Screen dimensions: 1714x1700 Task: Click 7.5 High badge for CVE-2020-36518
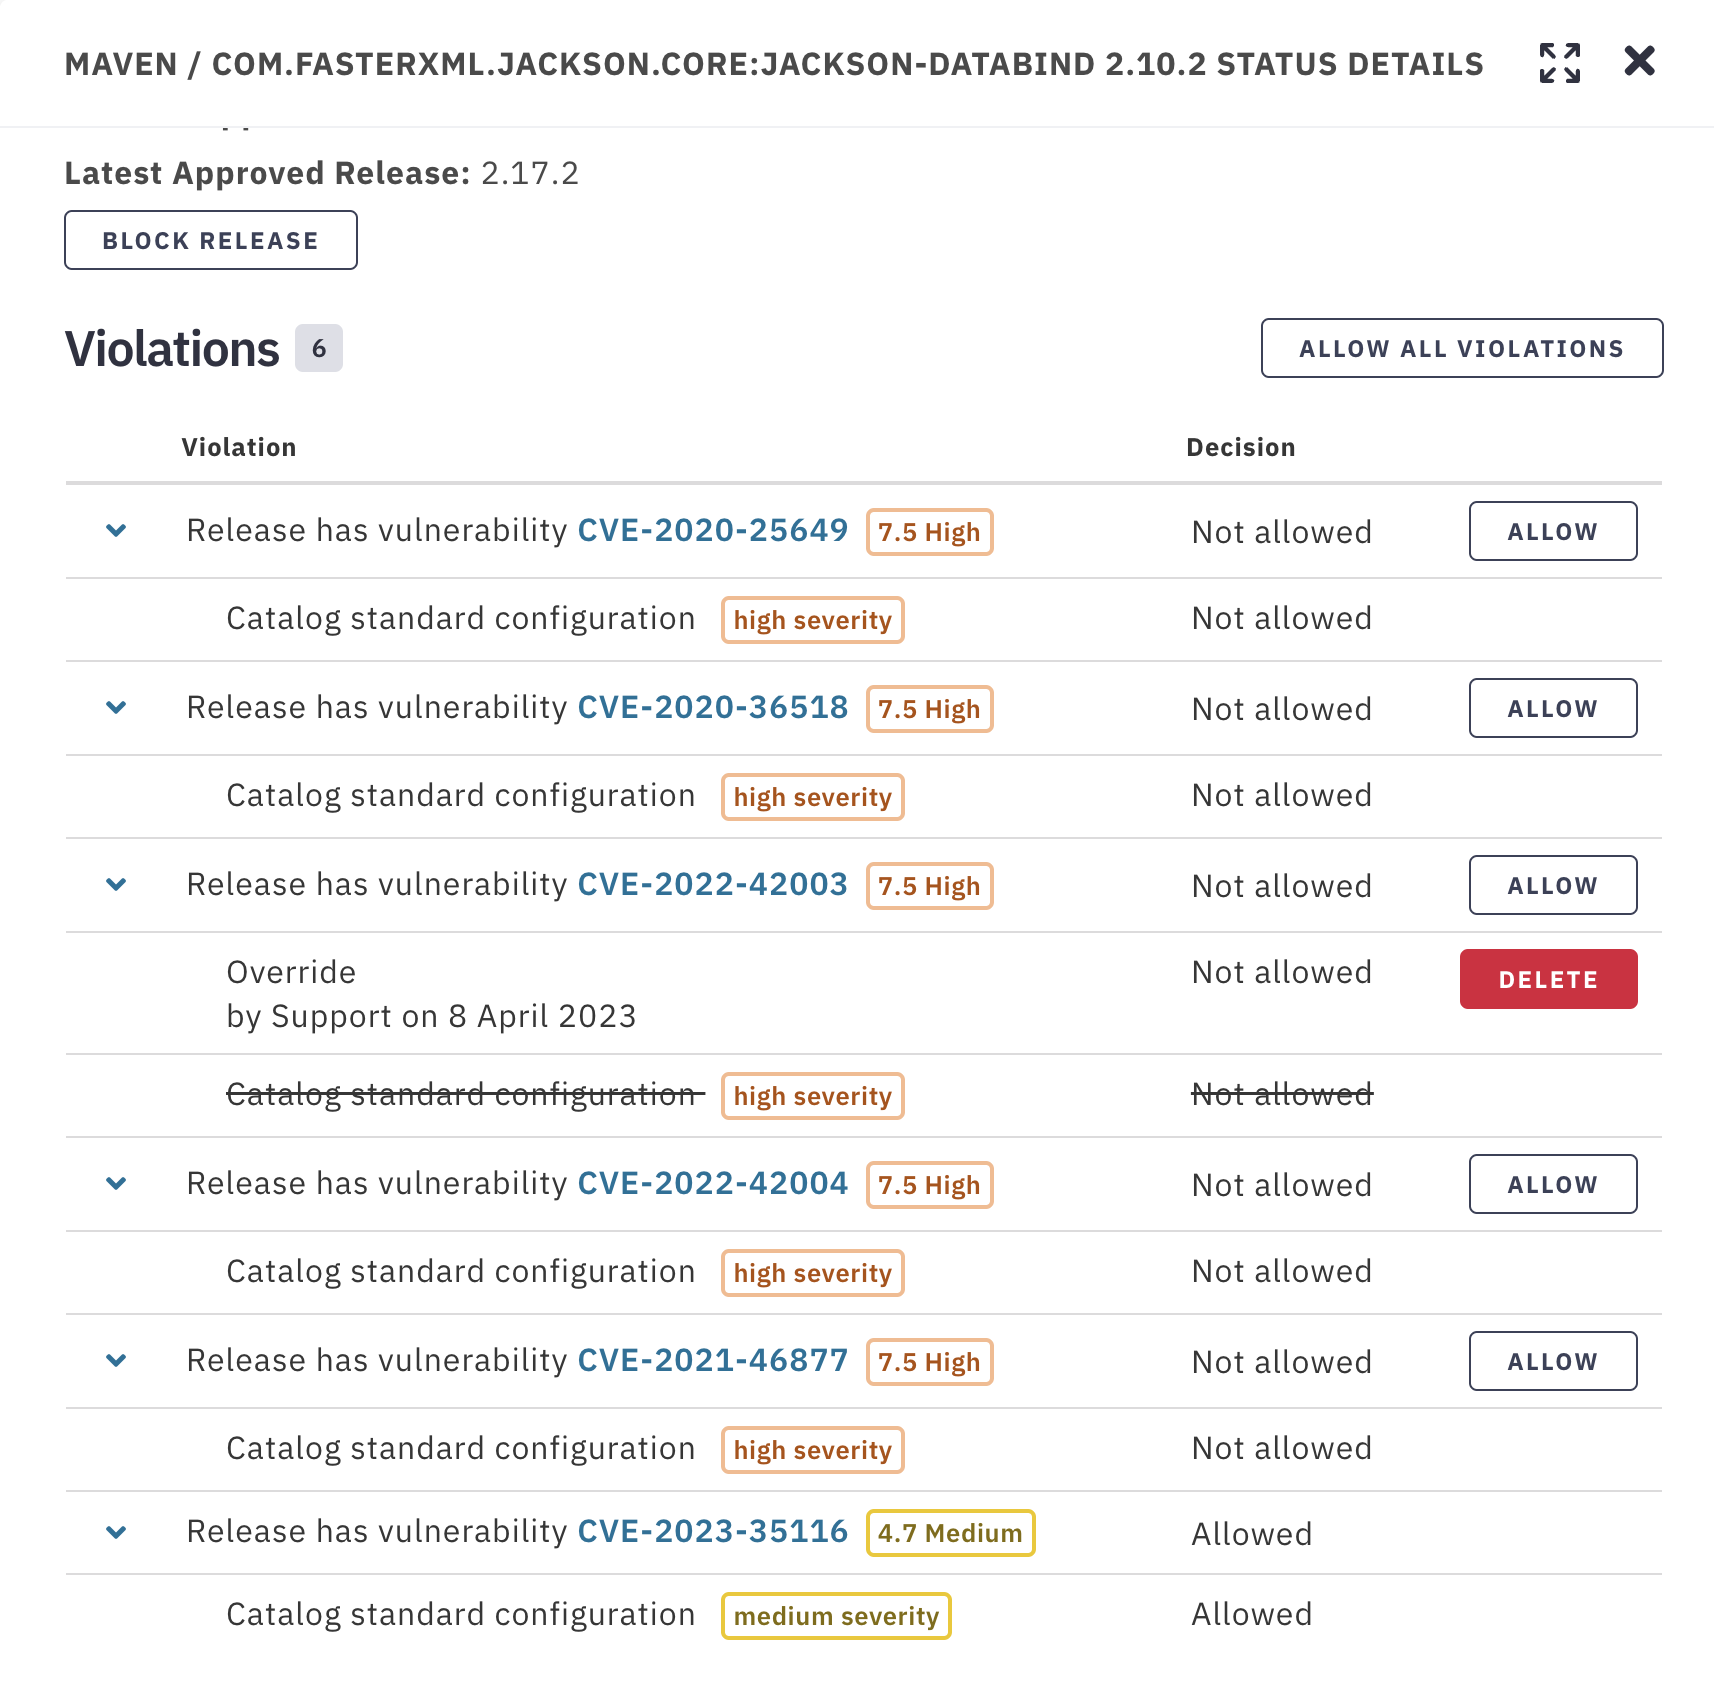[x=929, y=709]
